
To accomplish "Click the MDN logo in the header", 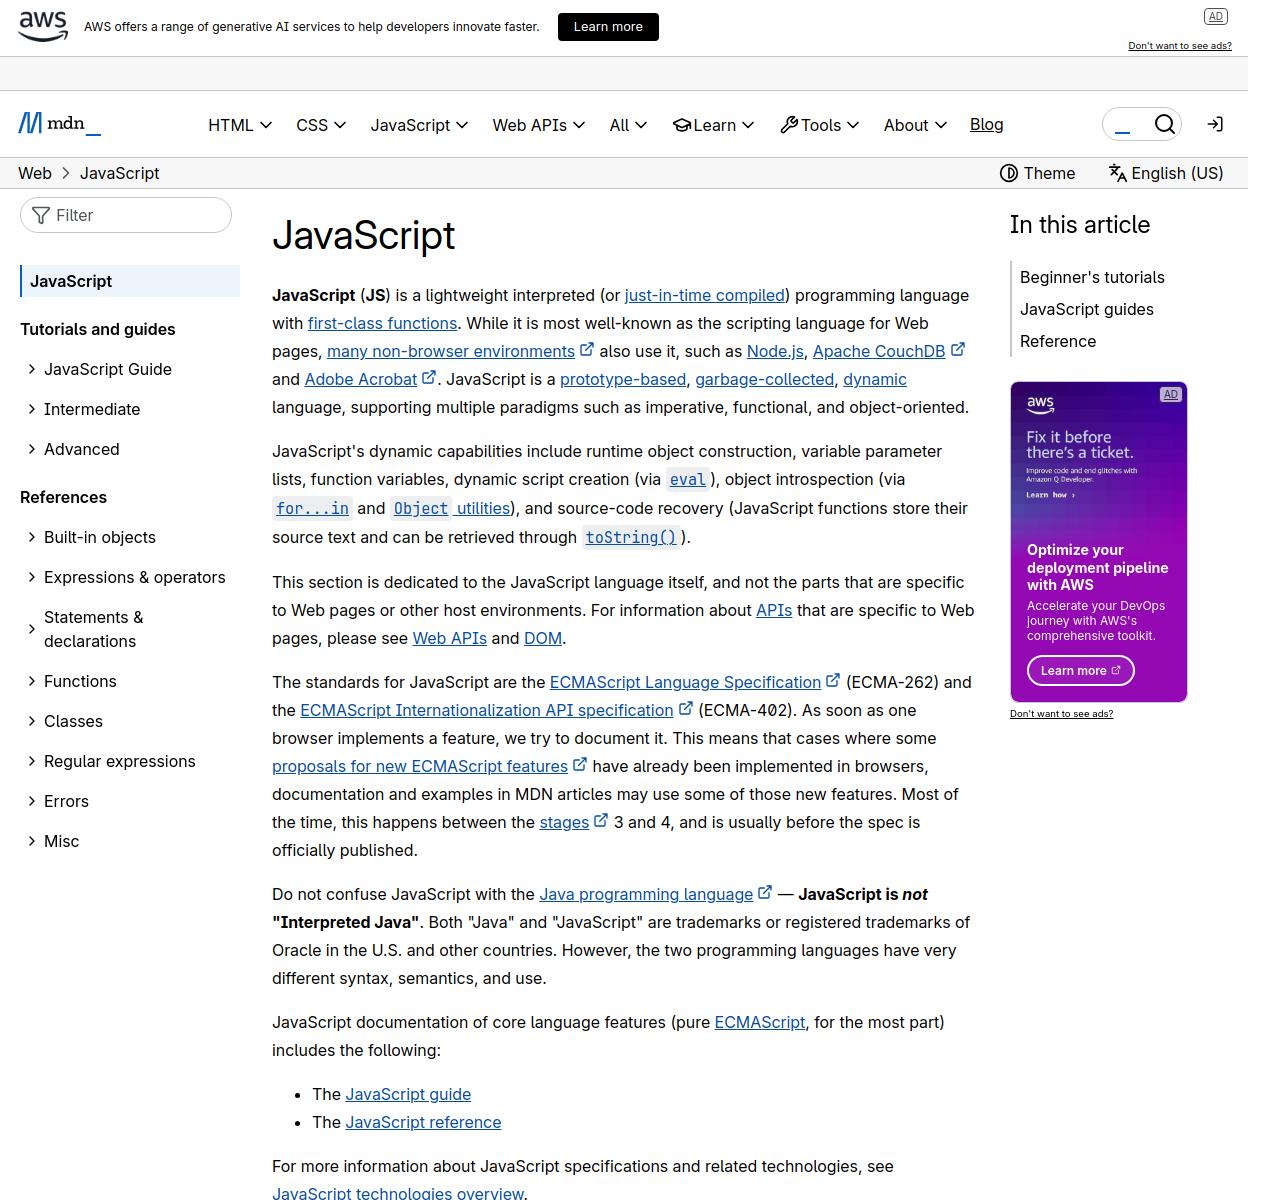I will click(59, 124).
